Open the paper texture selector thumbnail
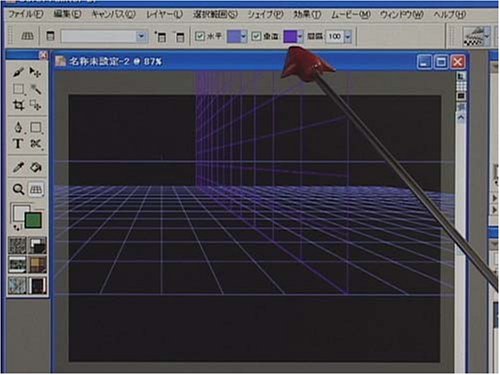Viewport: 500px width, 375px height. [x=17, y=246]
